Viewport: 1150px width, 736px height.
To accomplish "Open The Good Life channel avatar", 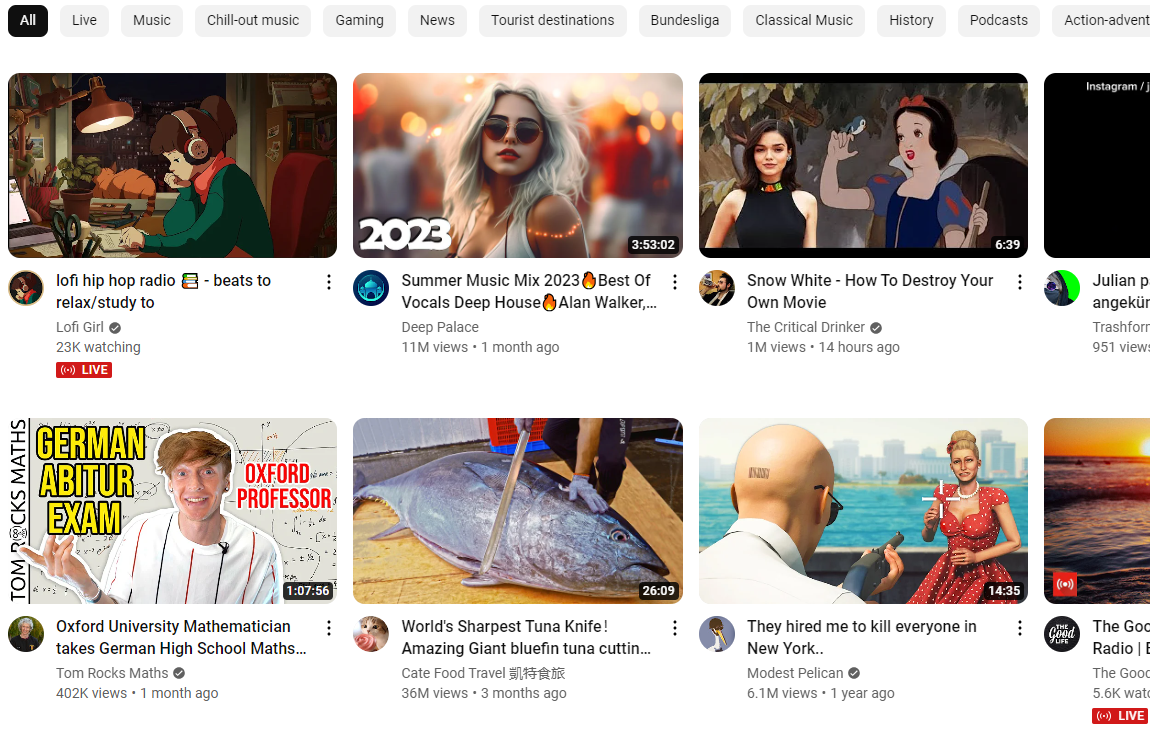I will point(1062,634).
